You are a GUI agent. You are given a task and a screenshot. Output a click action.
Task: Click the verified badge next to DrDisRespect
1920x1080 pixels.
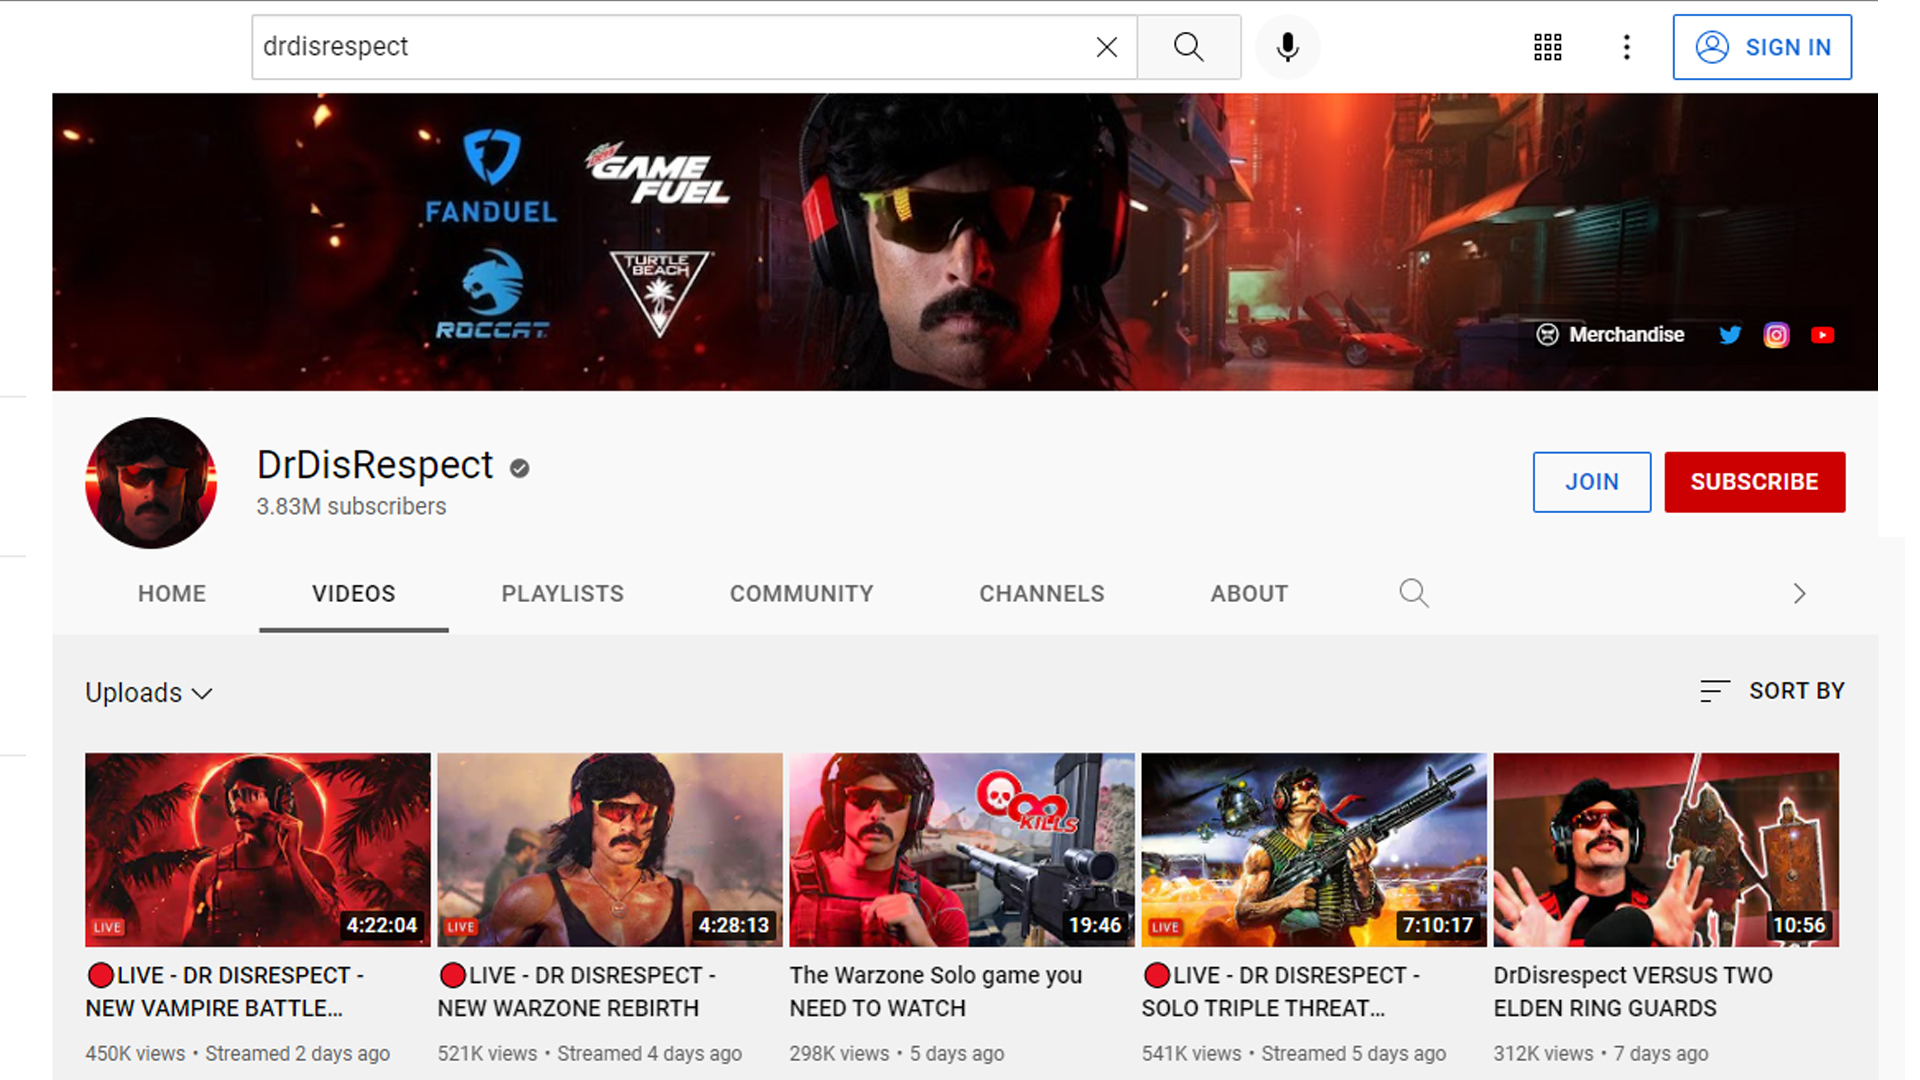519,468
